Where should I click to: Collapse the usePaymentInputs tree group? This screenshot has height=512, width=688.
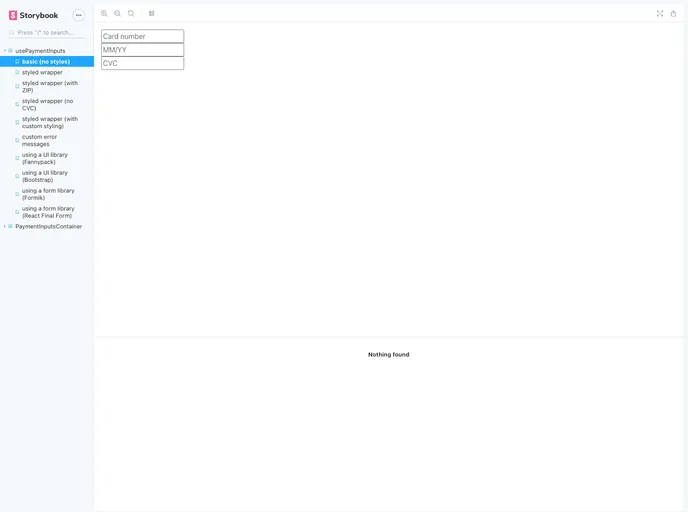[40, 51]
